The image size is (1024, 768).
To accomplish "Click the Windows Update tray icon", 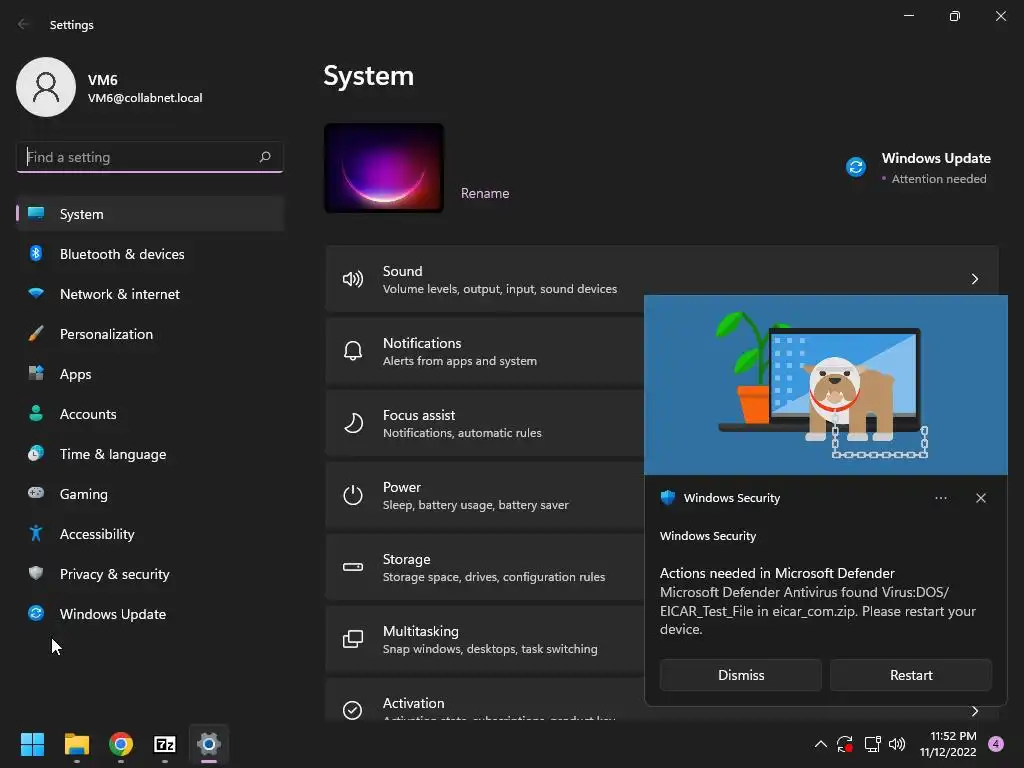I will [x=844, y=744].
